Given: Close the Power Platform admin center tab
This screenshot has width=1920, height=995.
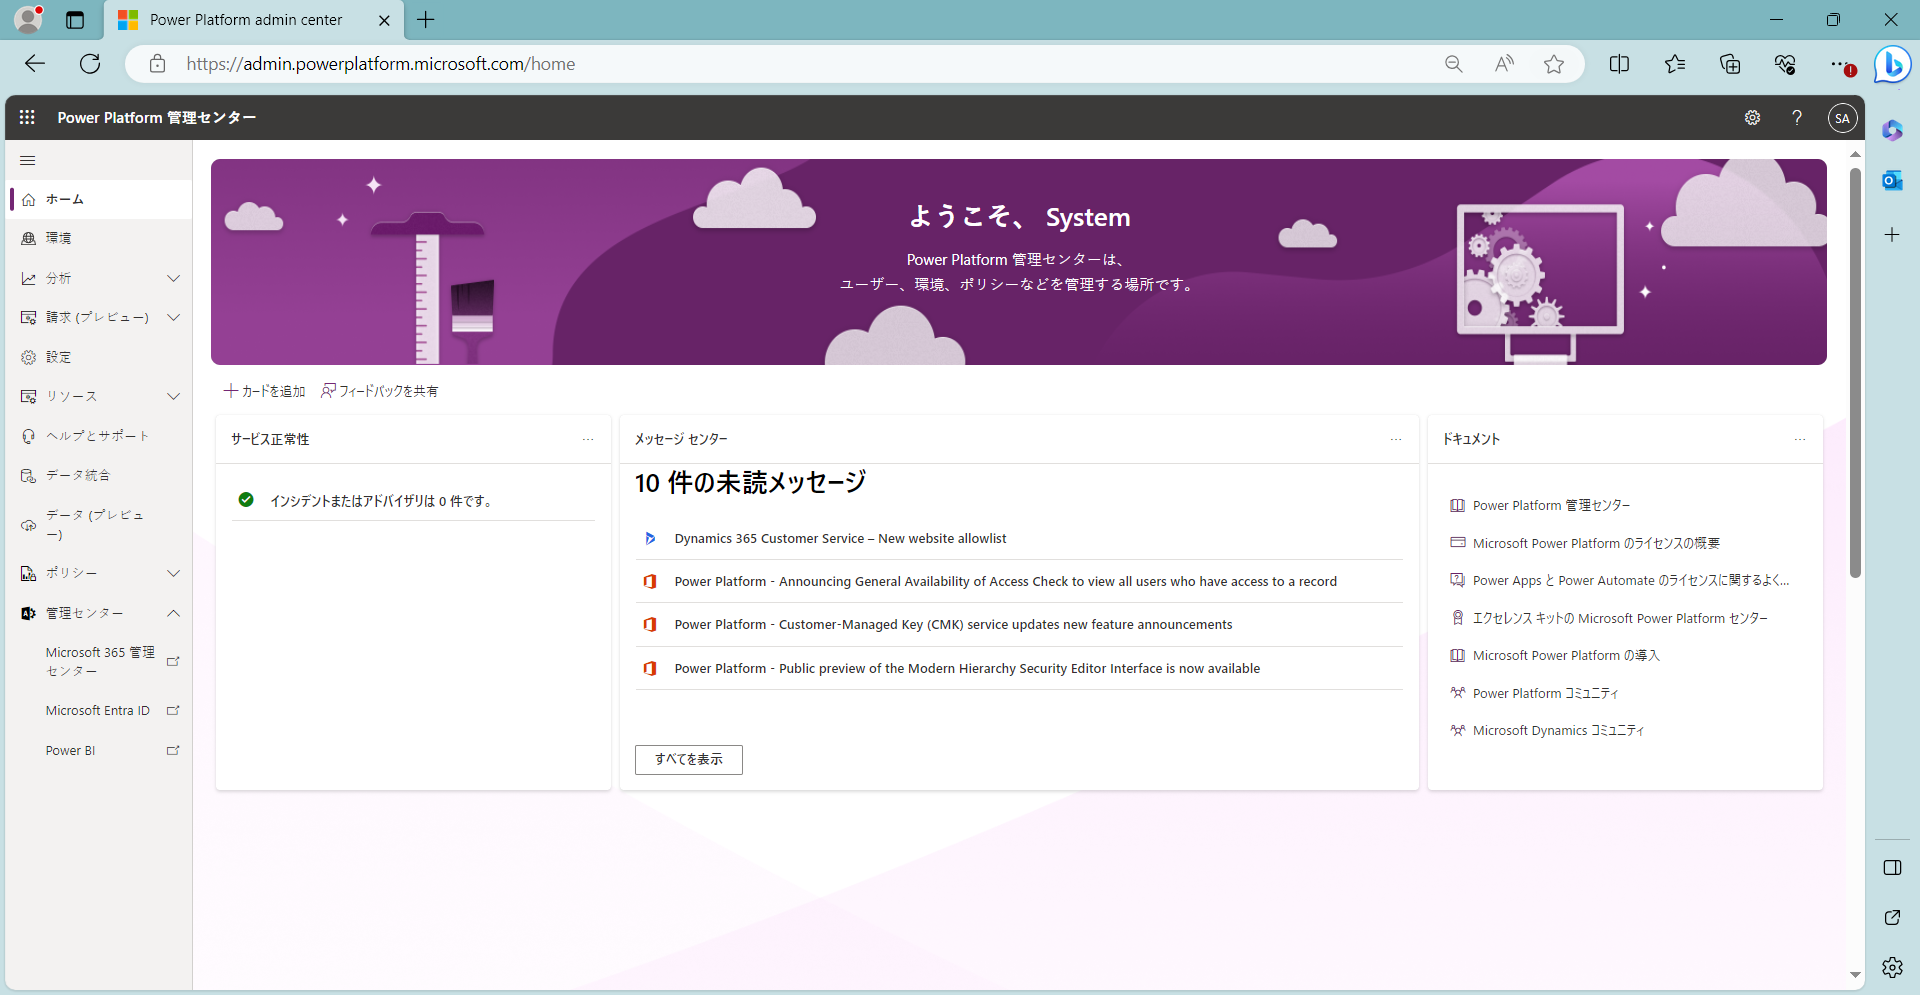Looking at the screenshot, I should coord(384,20).
